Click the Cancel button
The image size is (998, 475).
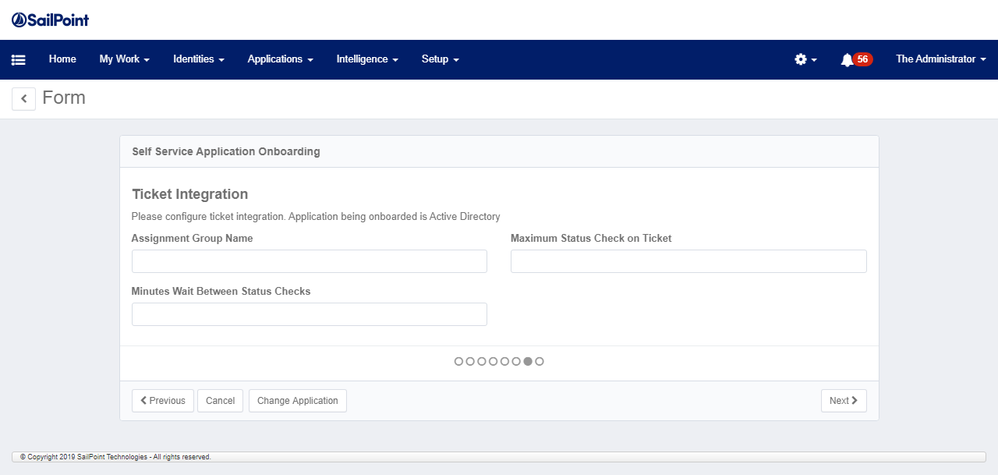click(x=220, y=401)
